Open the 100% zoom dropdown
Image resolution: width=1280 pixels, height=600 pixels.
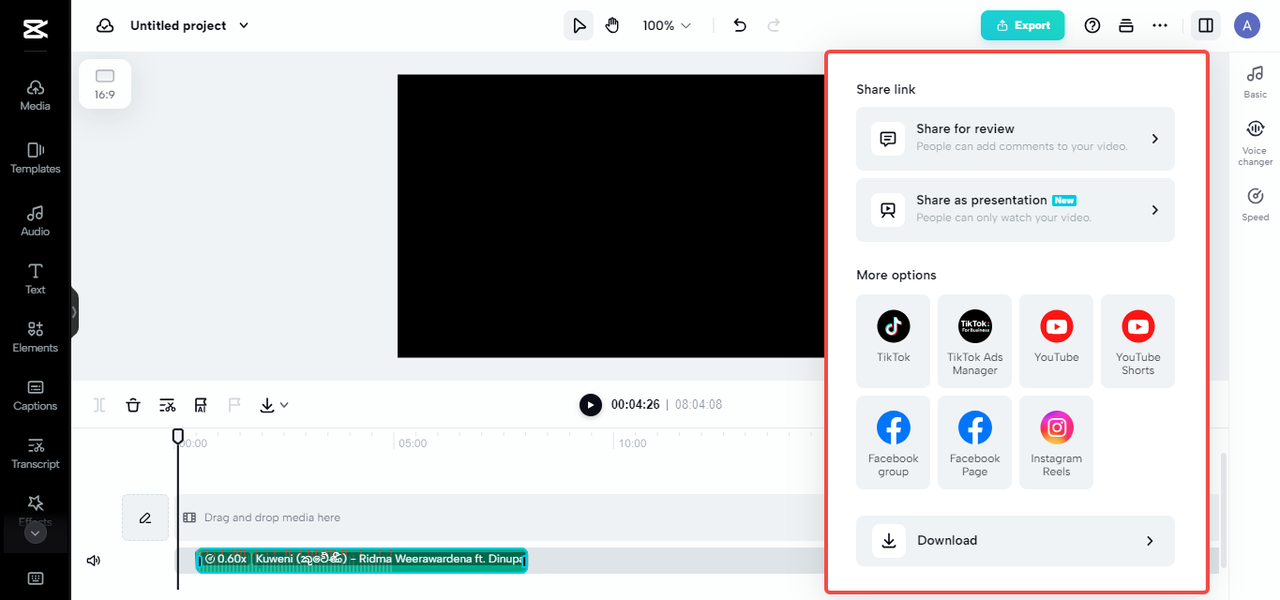click(x=667, y=26)
